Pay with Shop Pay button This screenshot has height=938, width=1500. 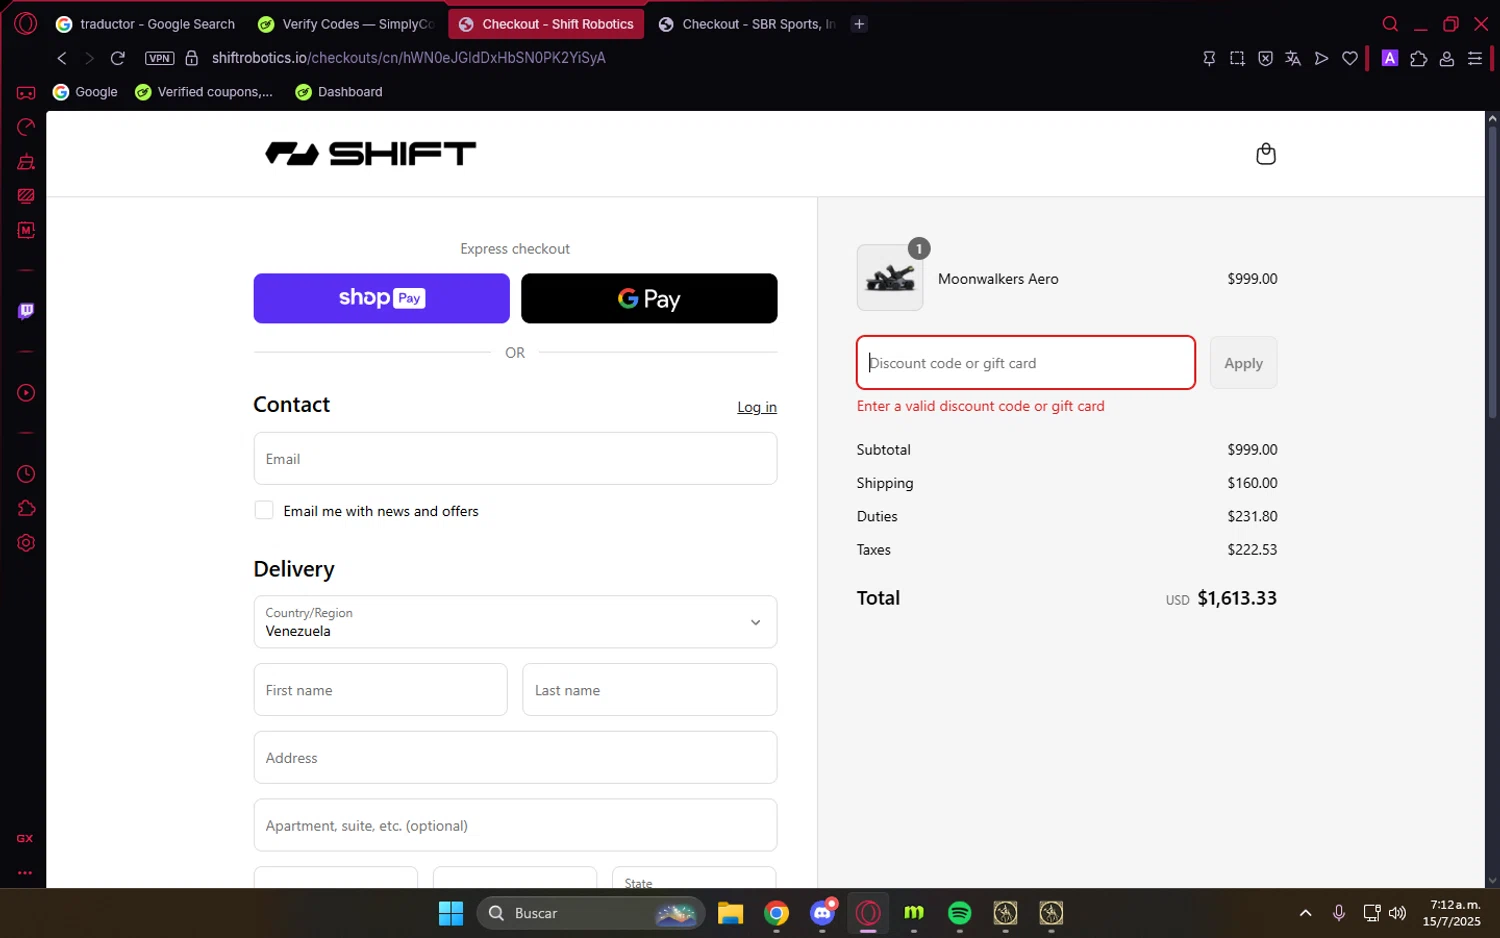pos(381,298)
